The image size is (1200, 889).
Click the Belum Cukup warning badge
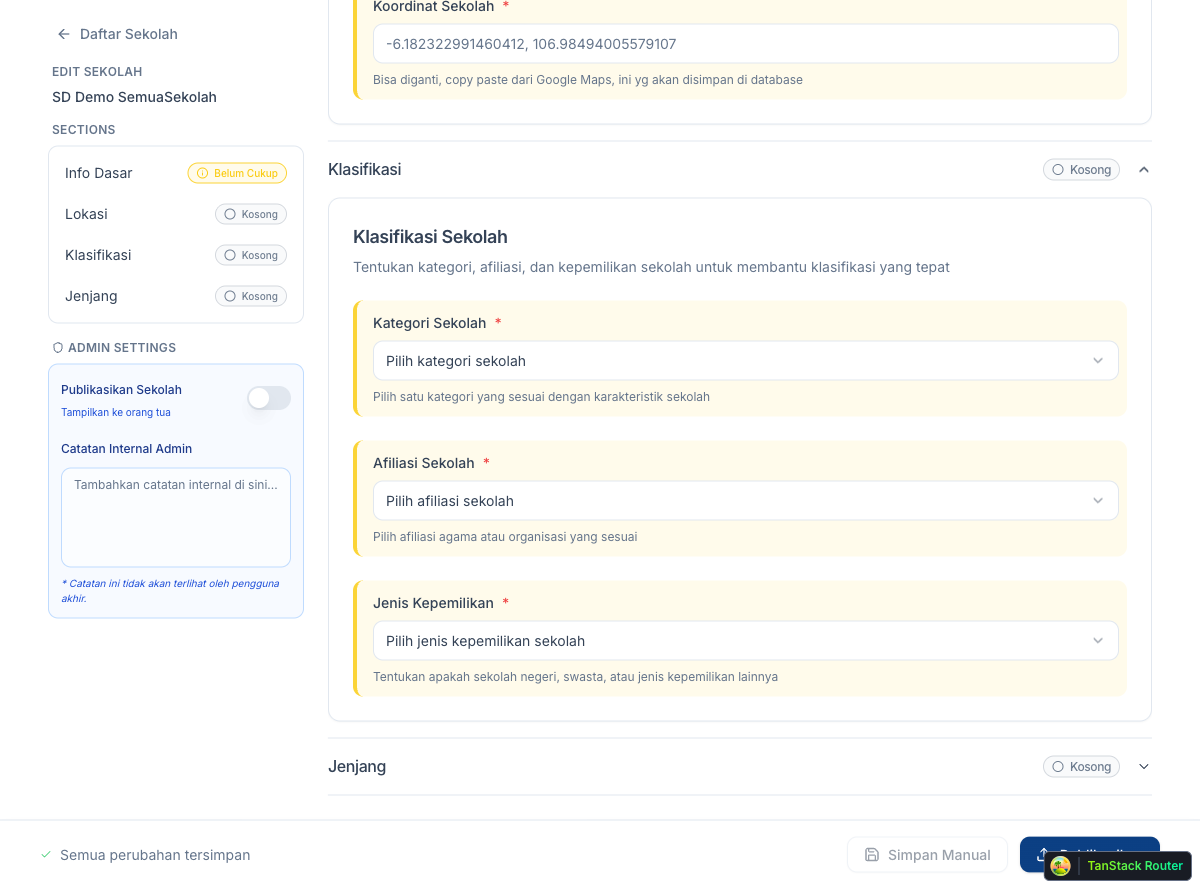[237, 173]
